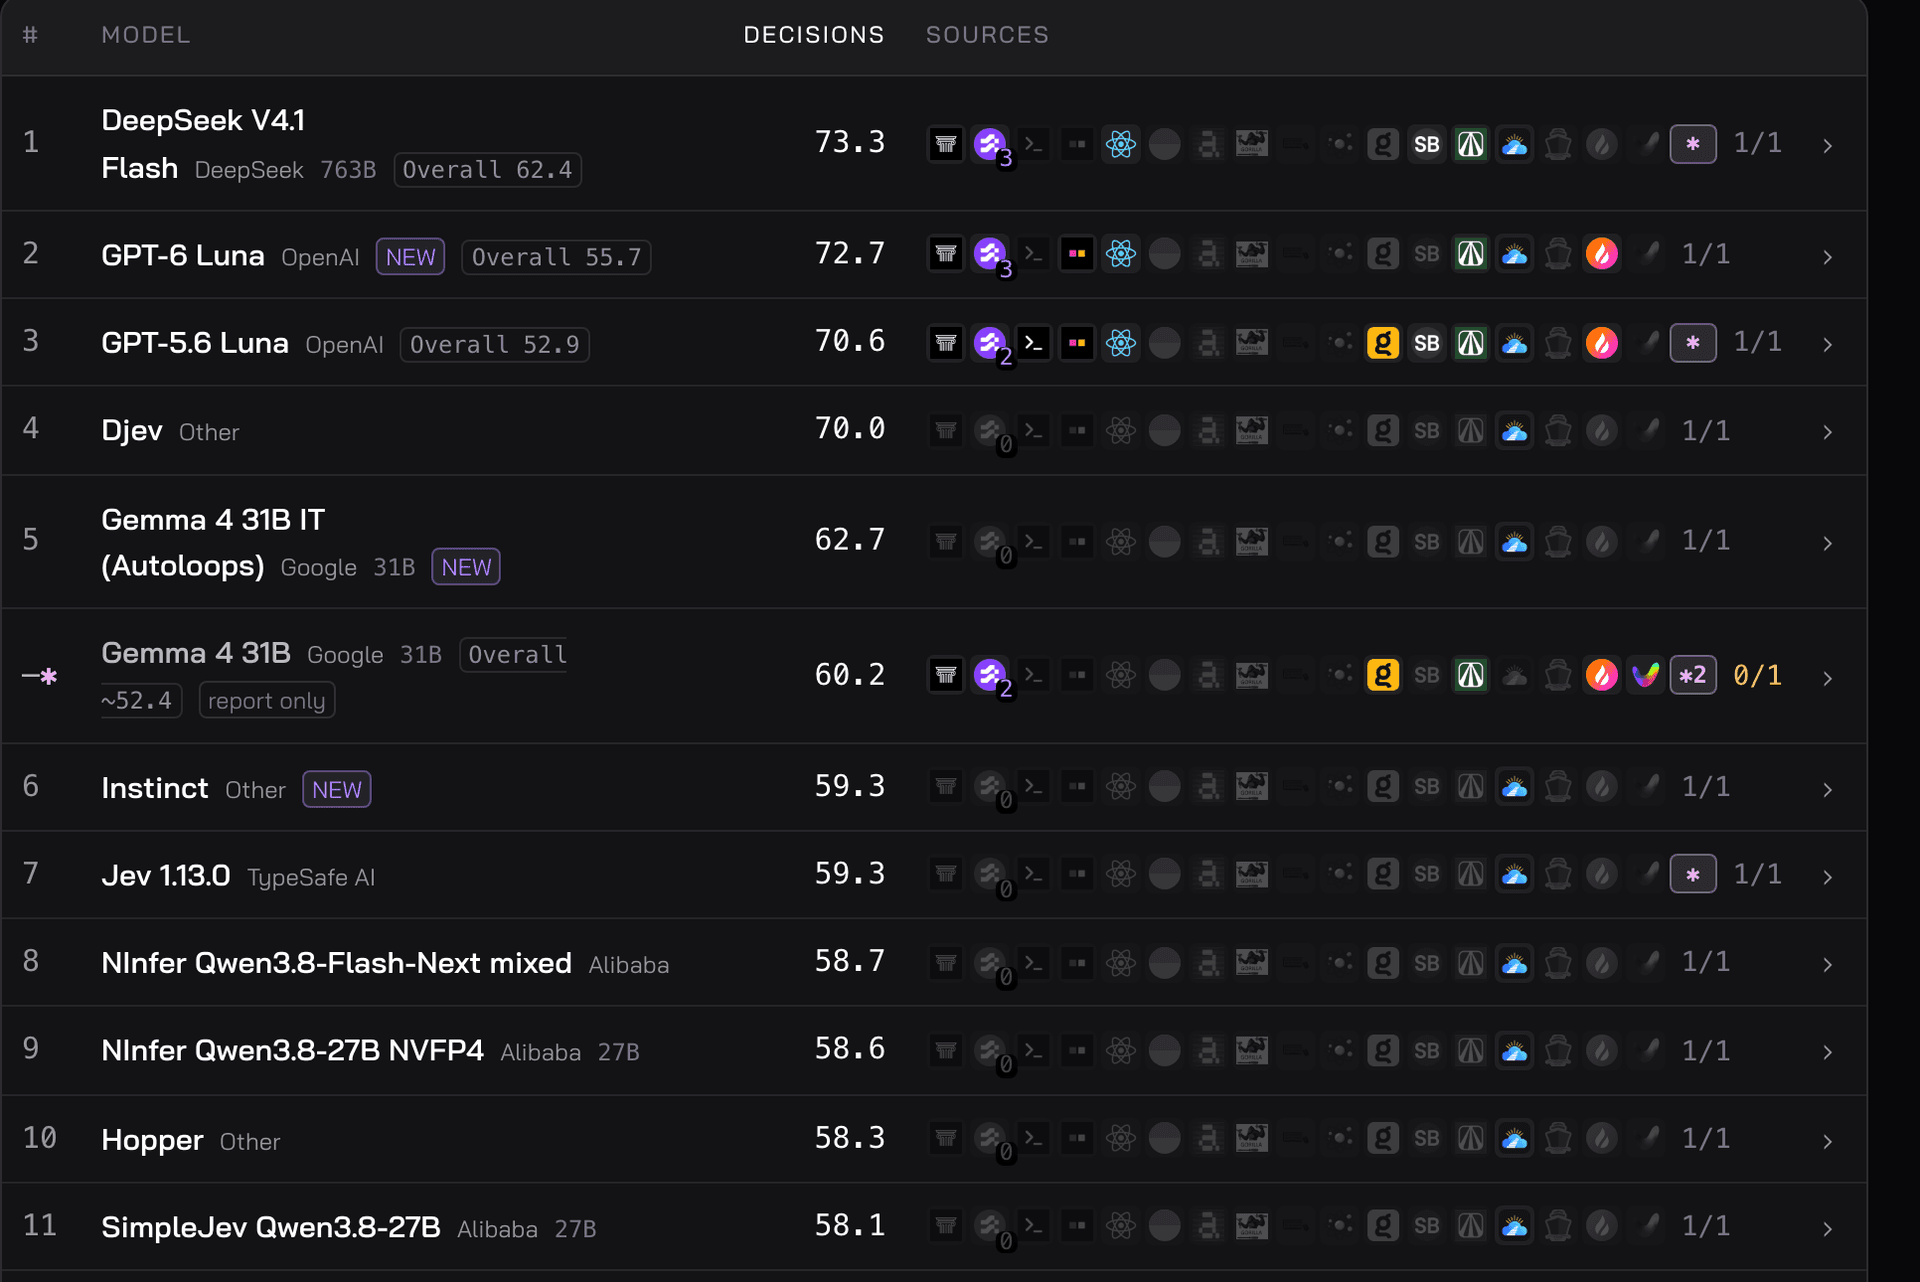Click the Overall 62.4 badge

[488, 170]
